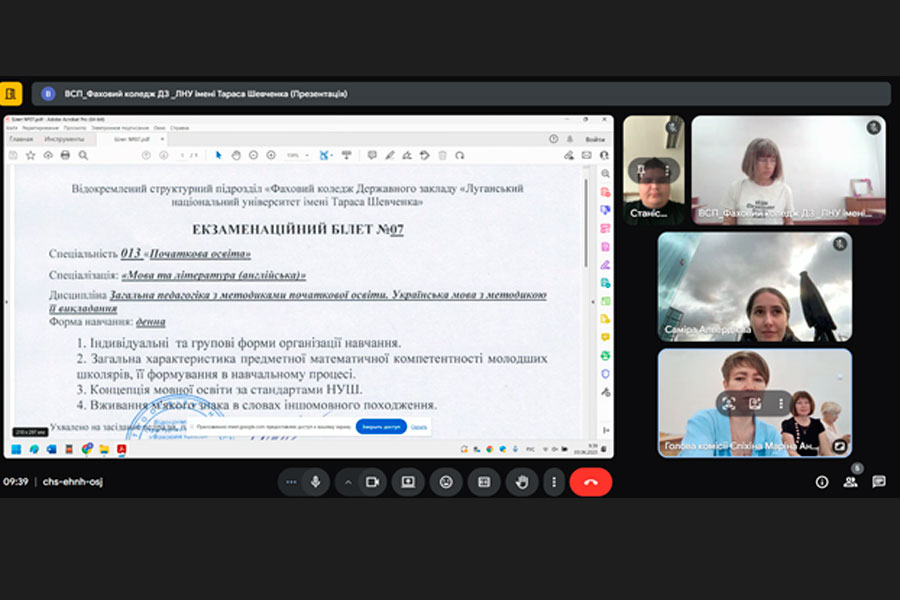This screenshot has height=600, width=900.
Task: Click the search magnifier in Acrobat toolbar
Action: click(83, 156)
